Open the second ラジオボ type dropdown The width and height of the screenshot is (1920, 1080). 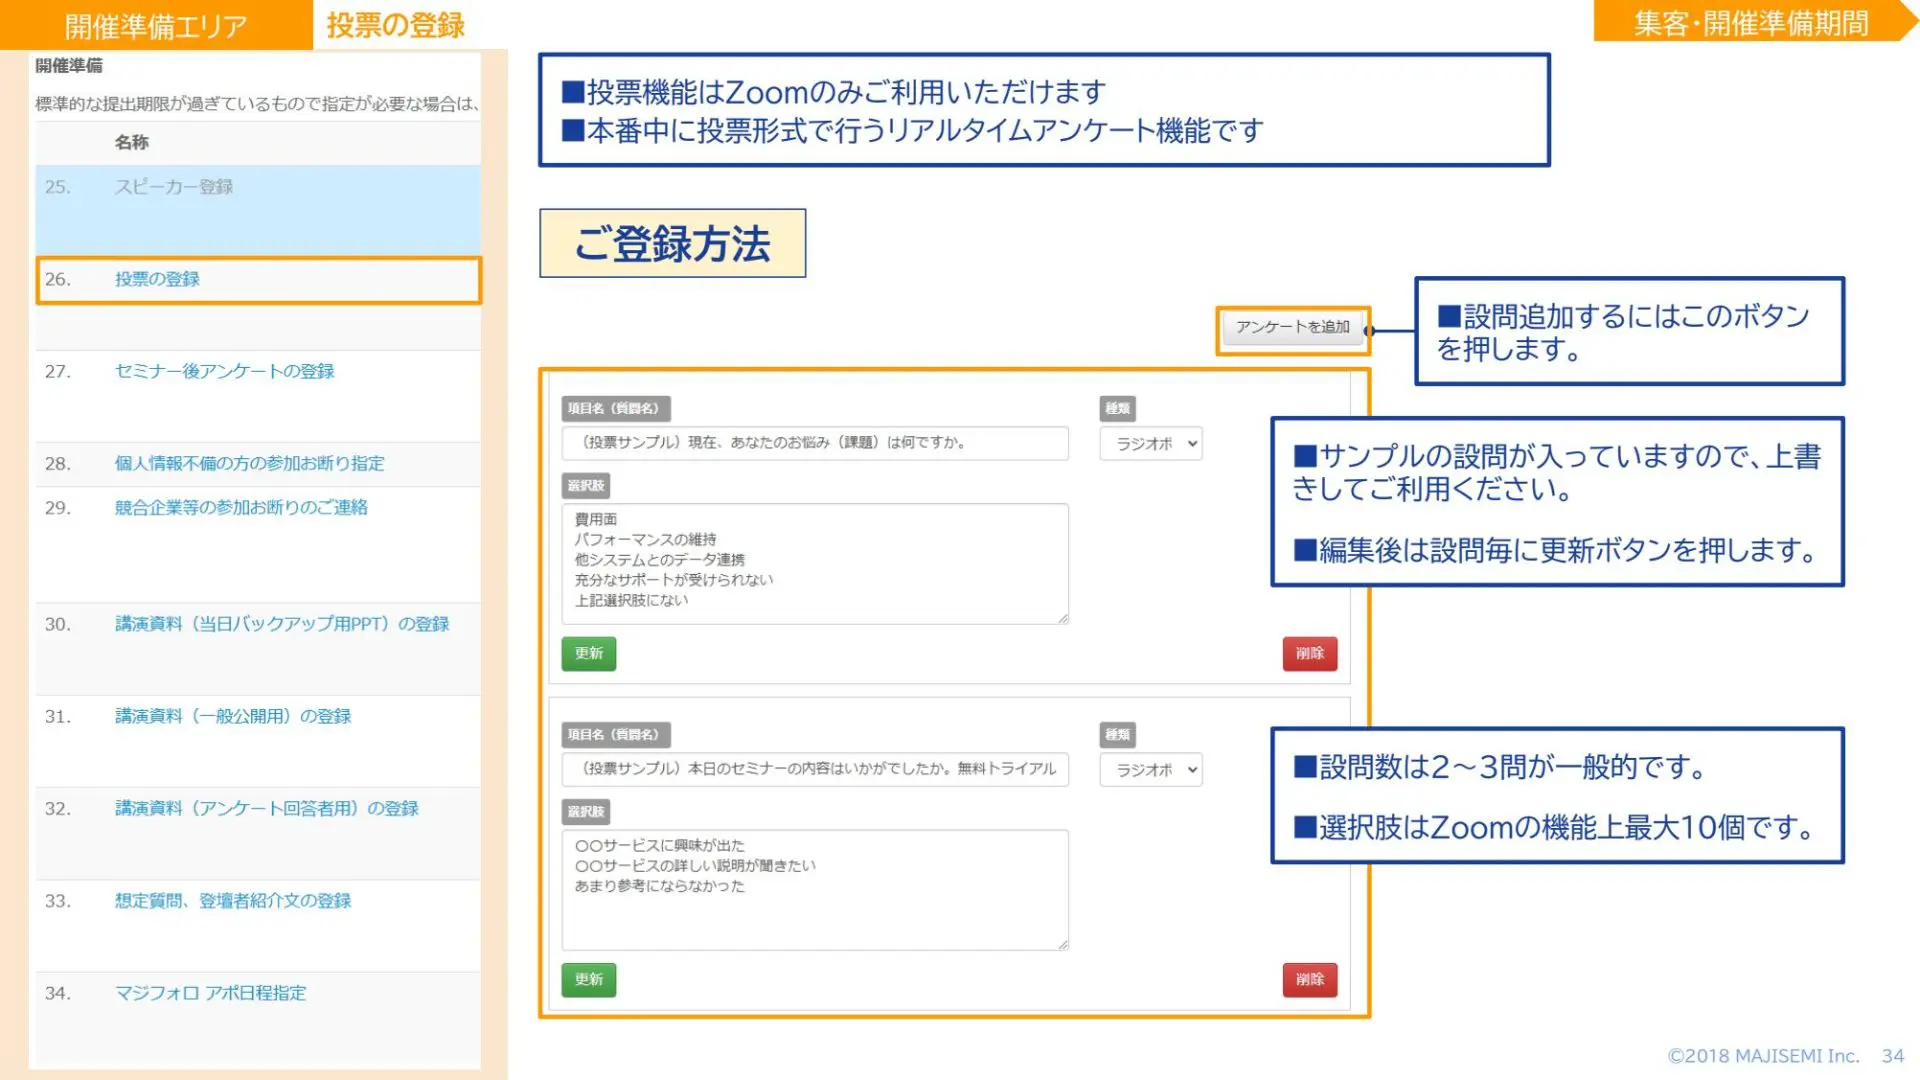1151,770
